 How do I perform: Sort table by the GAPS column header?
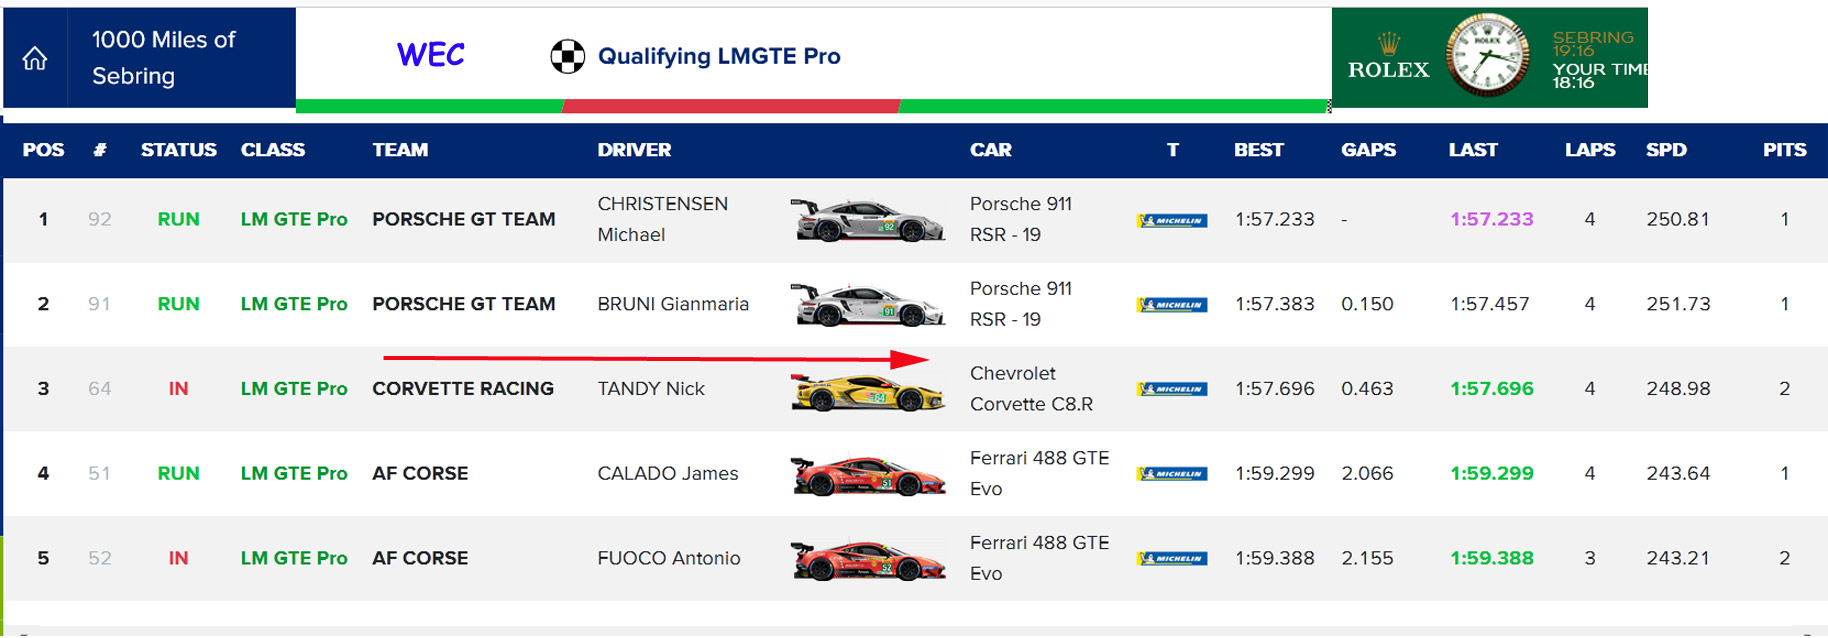coord(1368,150)
